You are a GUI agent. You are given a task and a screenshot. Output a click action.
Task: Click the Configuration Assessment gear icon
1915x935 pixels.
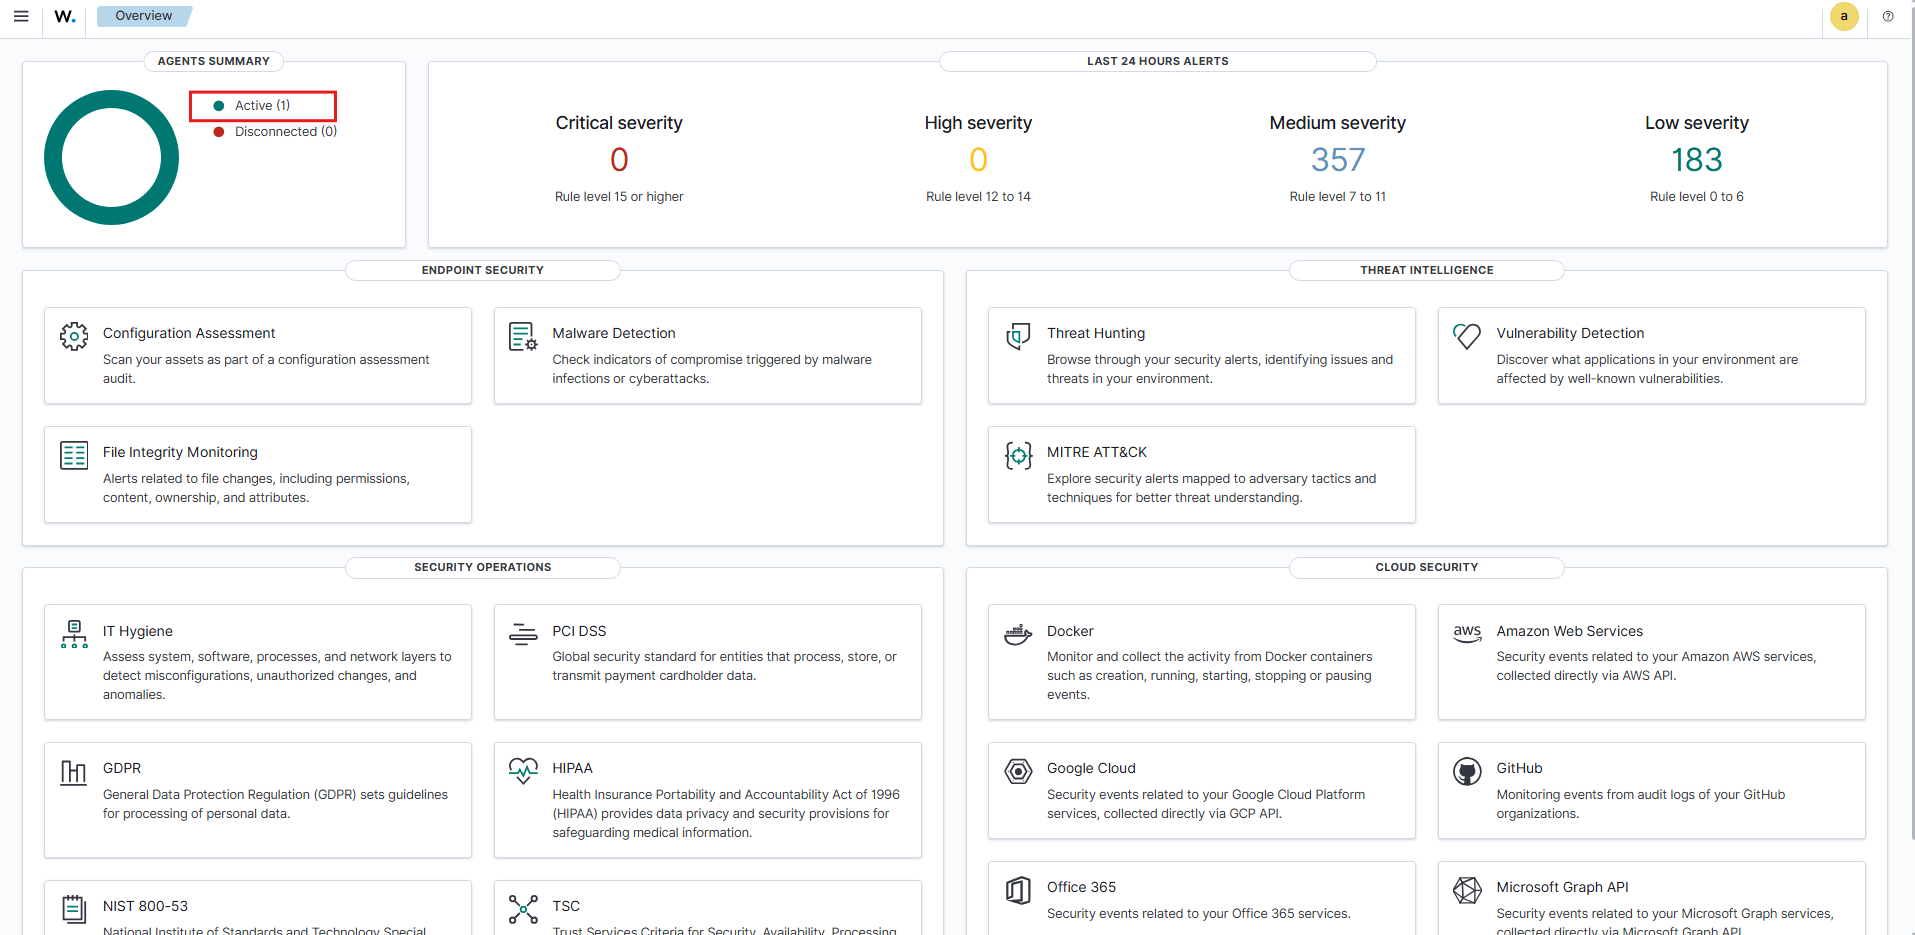tap(74, 336)
